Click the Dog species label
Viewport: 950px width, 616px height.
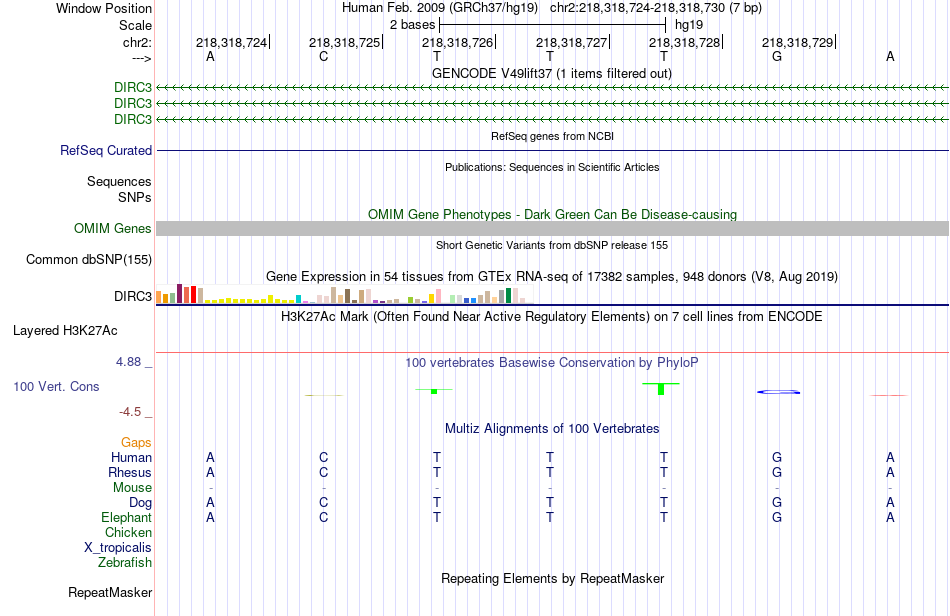(140, 503)
